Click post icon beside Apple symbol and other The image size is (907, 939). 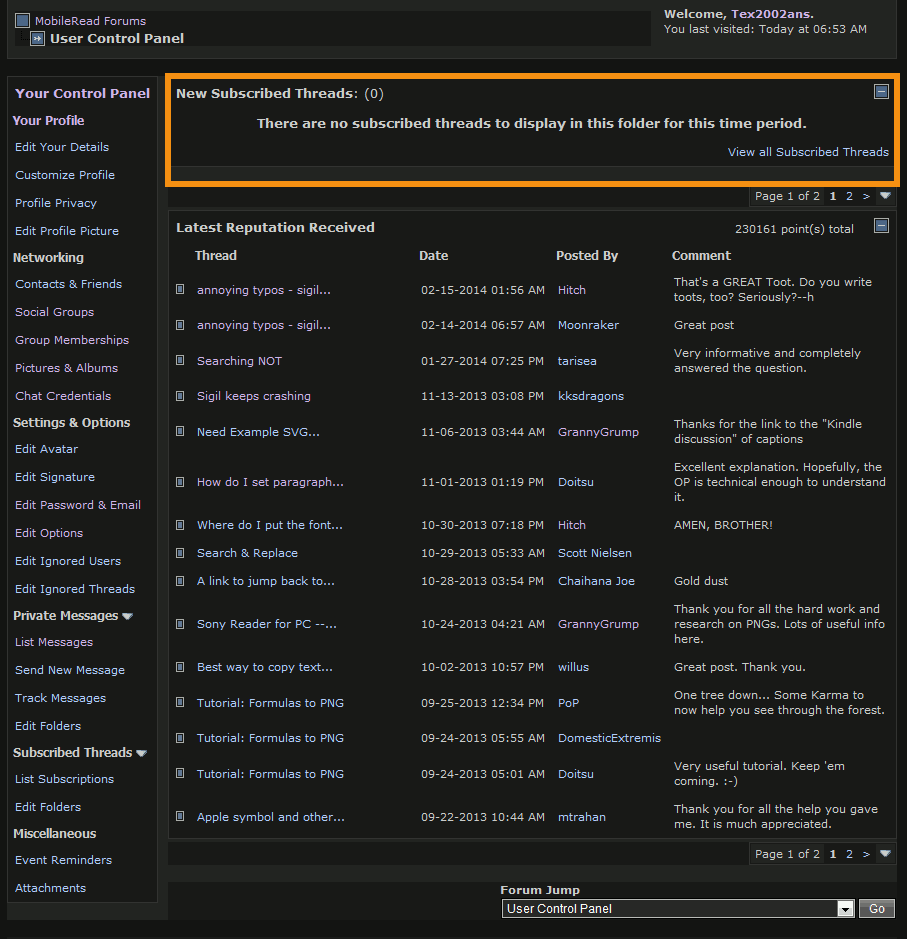point(180,816)
